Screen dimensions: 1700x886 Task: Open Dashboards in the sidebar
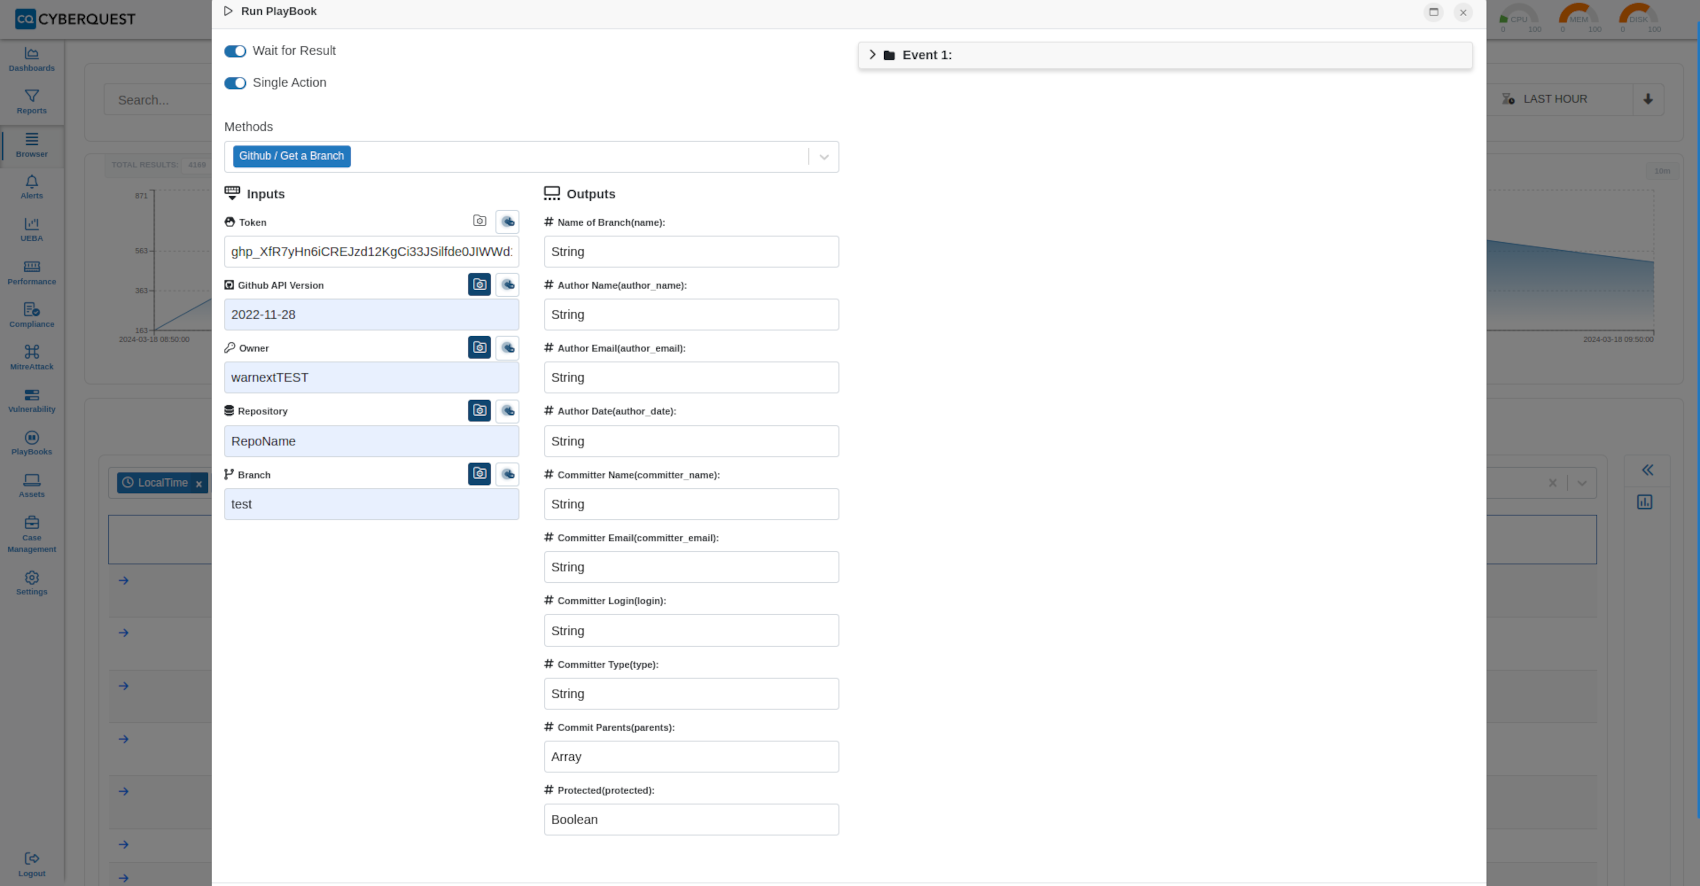32,59
